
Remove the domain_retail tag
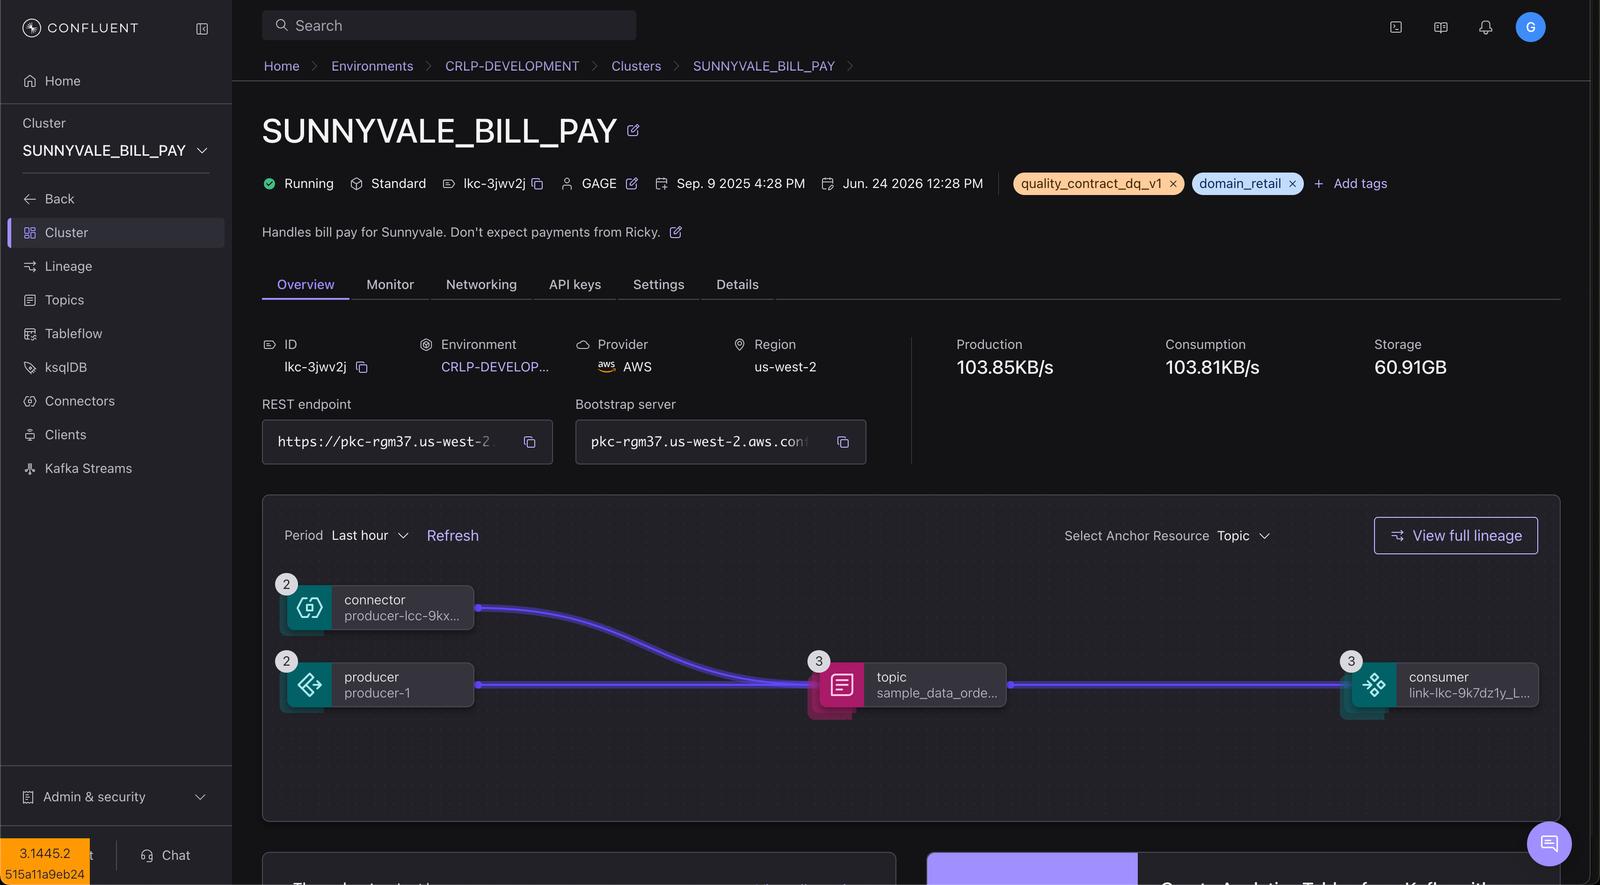[x=1292, y=184]
